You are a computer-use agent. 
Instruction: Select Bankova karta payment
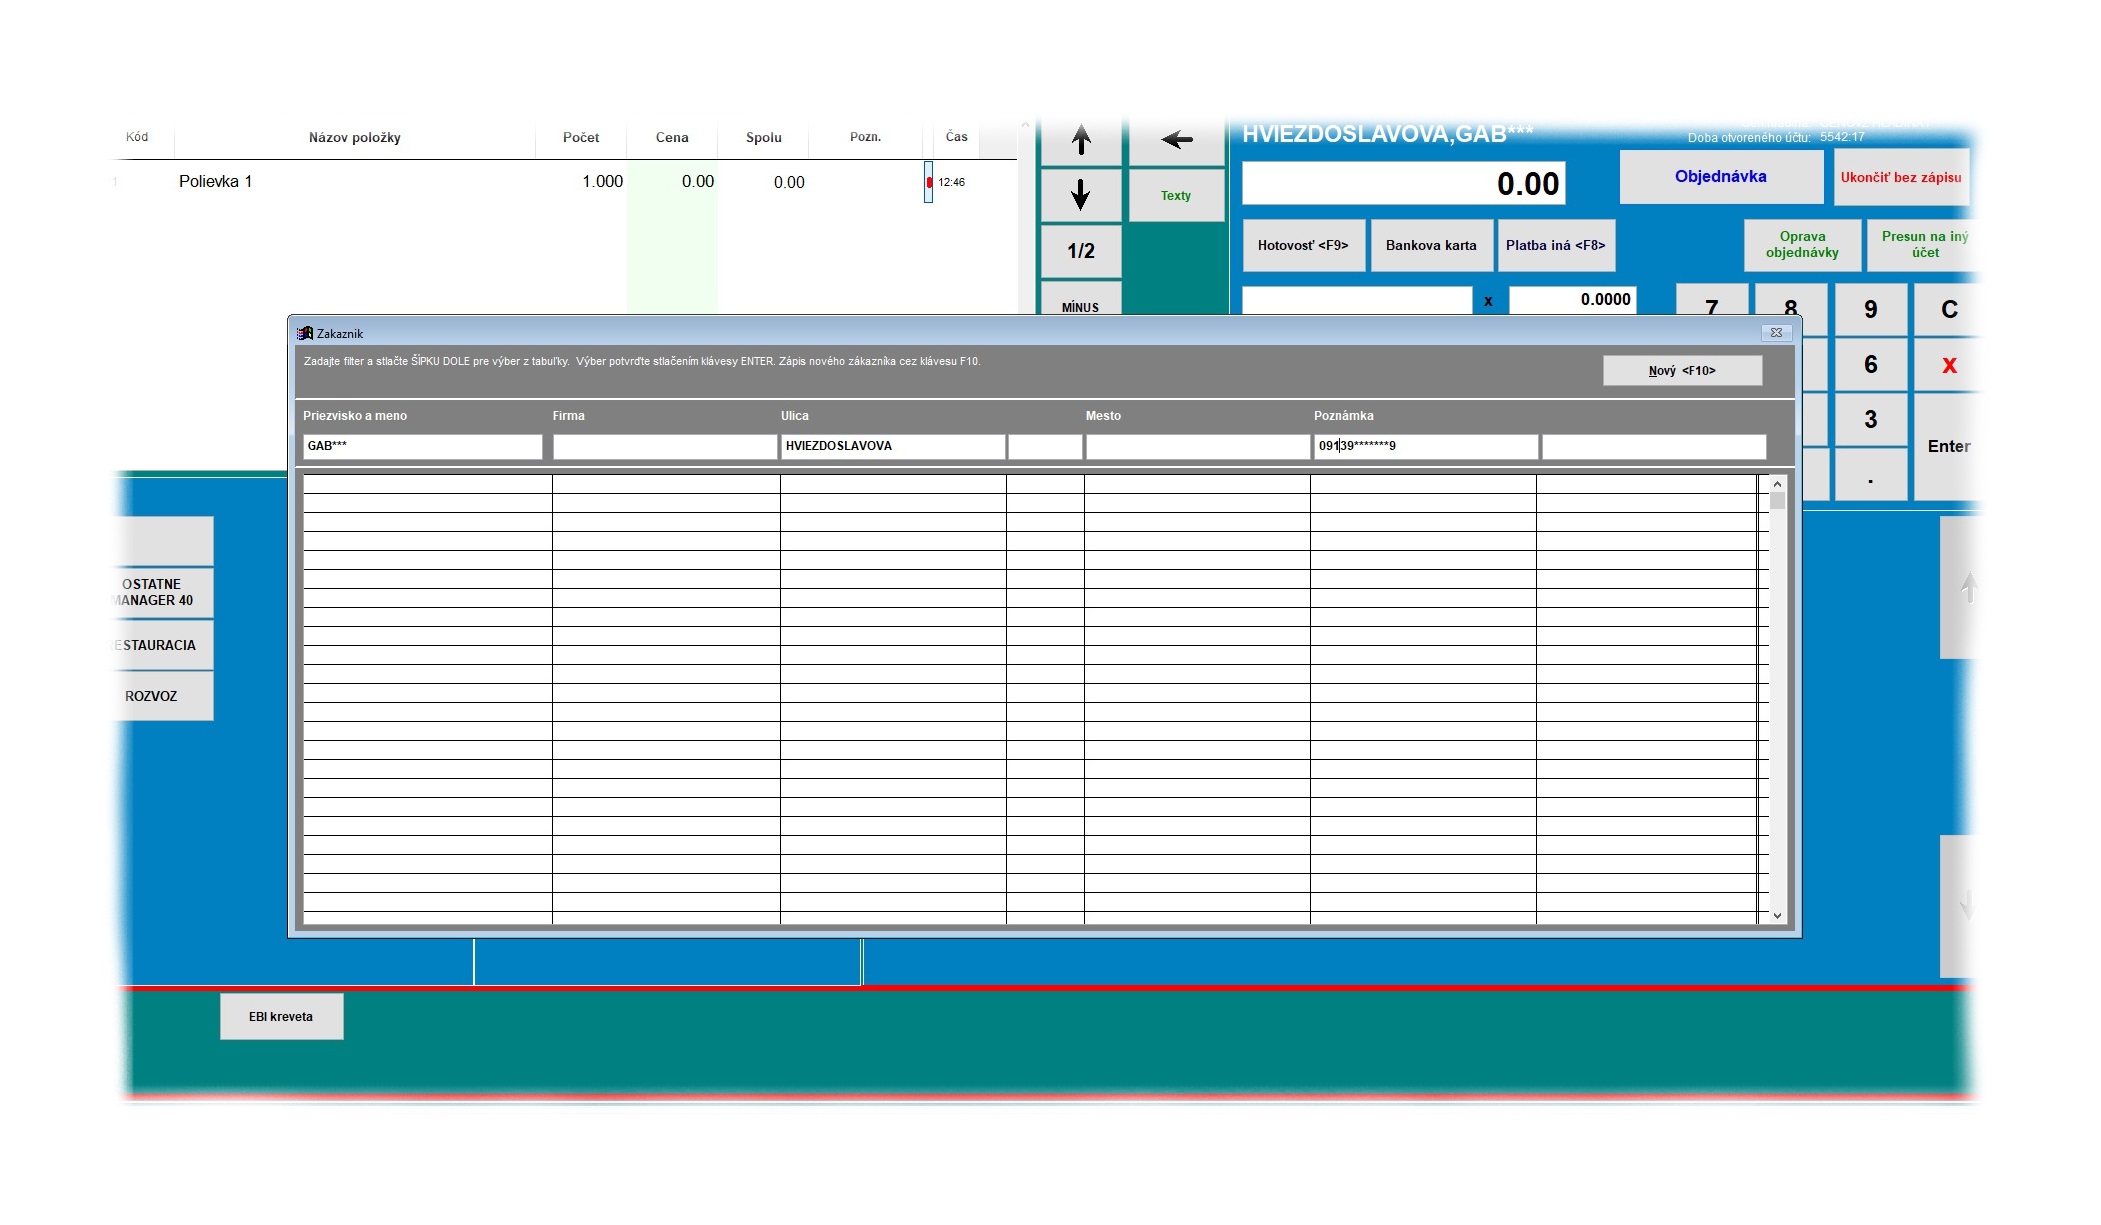(1431, 245)
